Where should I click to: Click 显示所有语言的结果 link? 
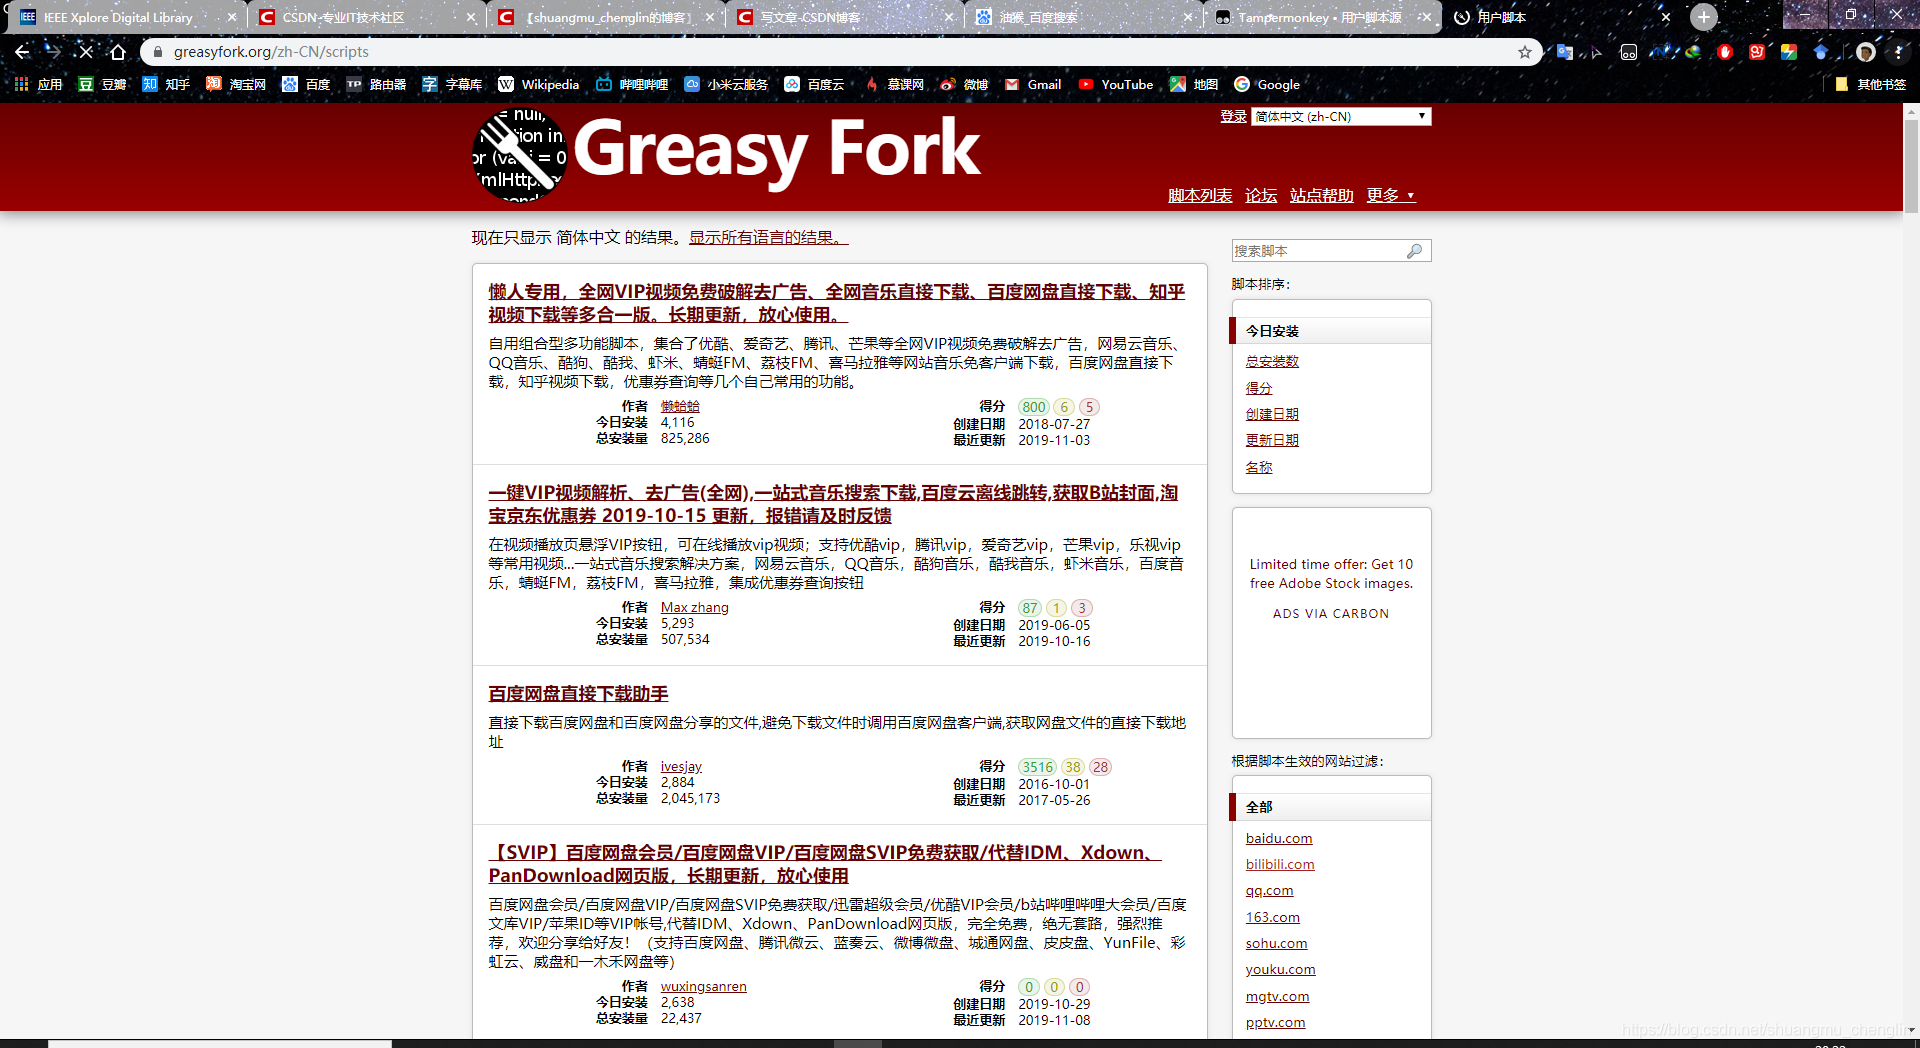pyautogui.click(x=768, y=238)
